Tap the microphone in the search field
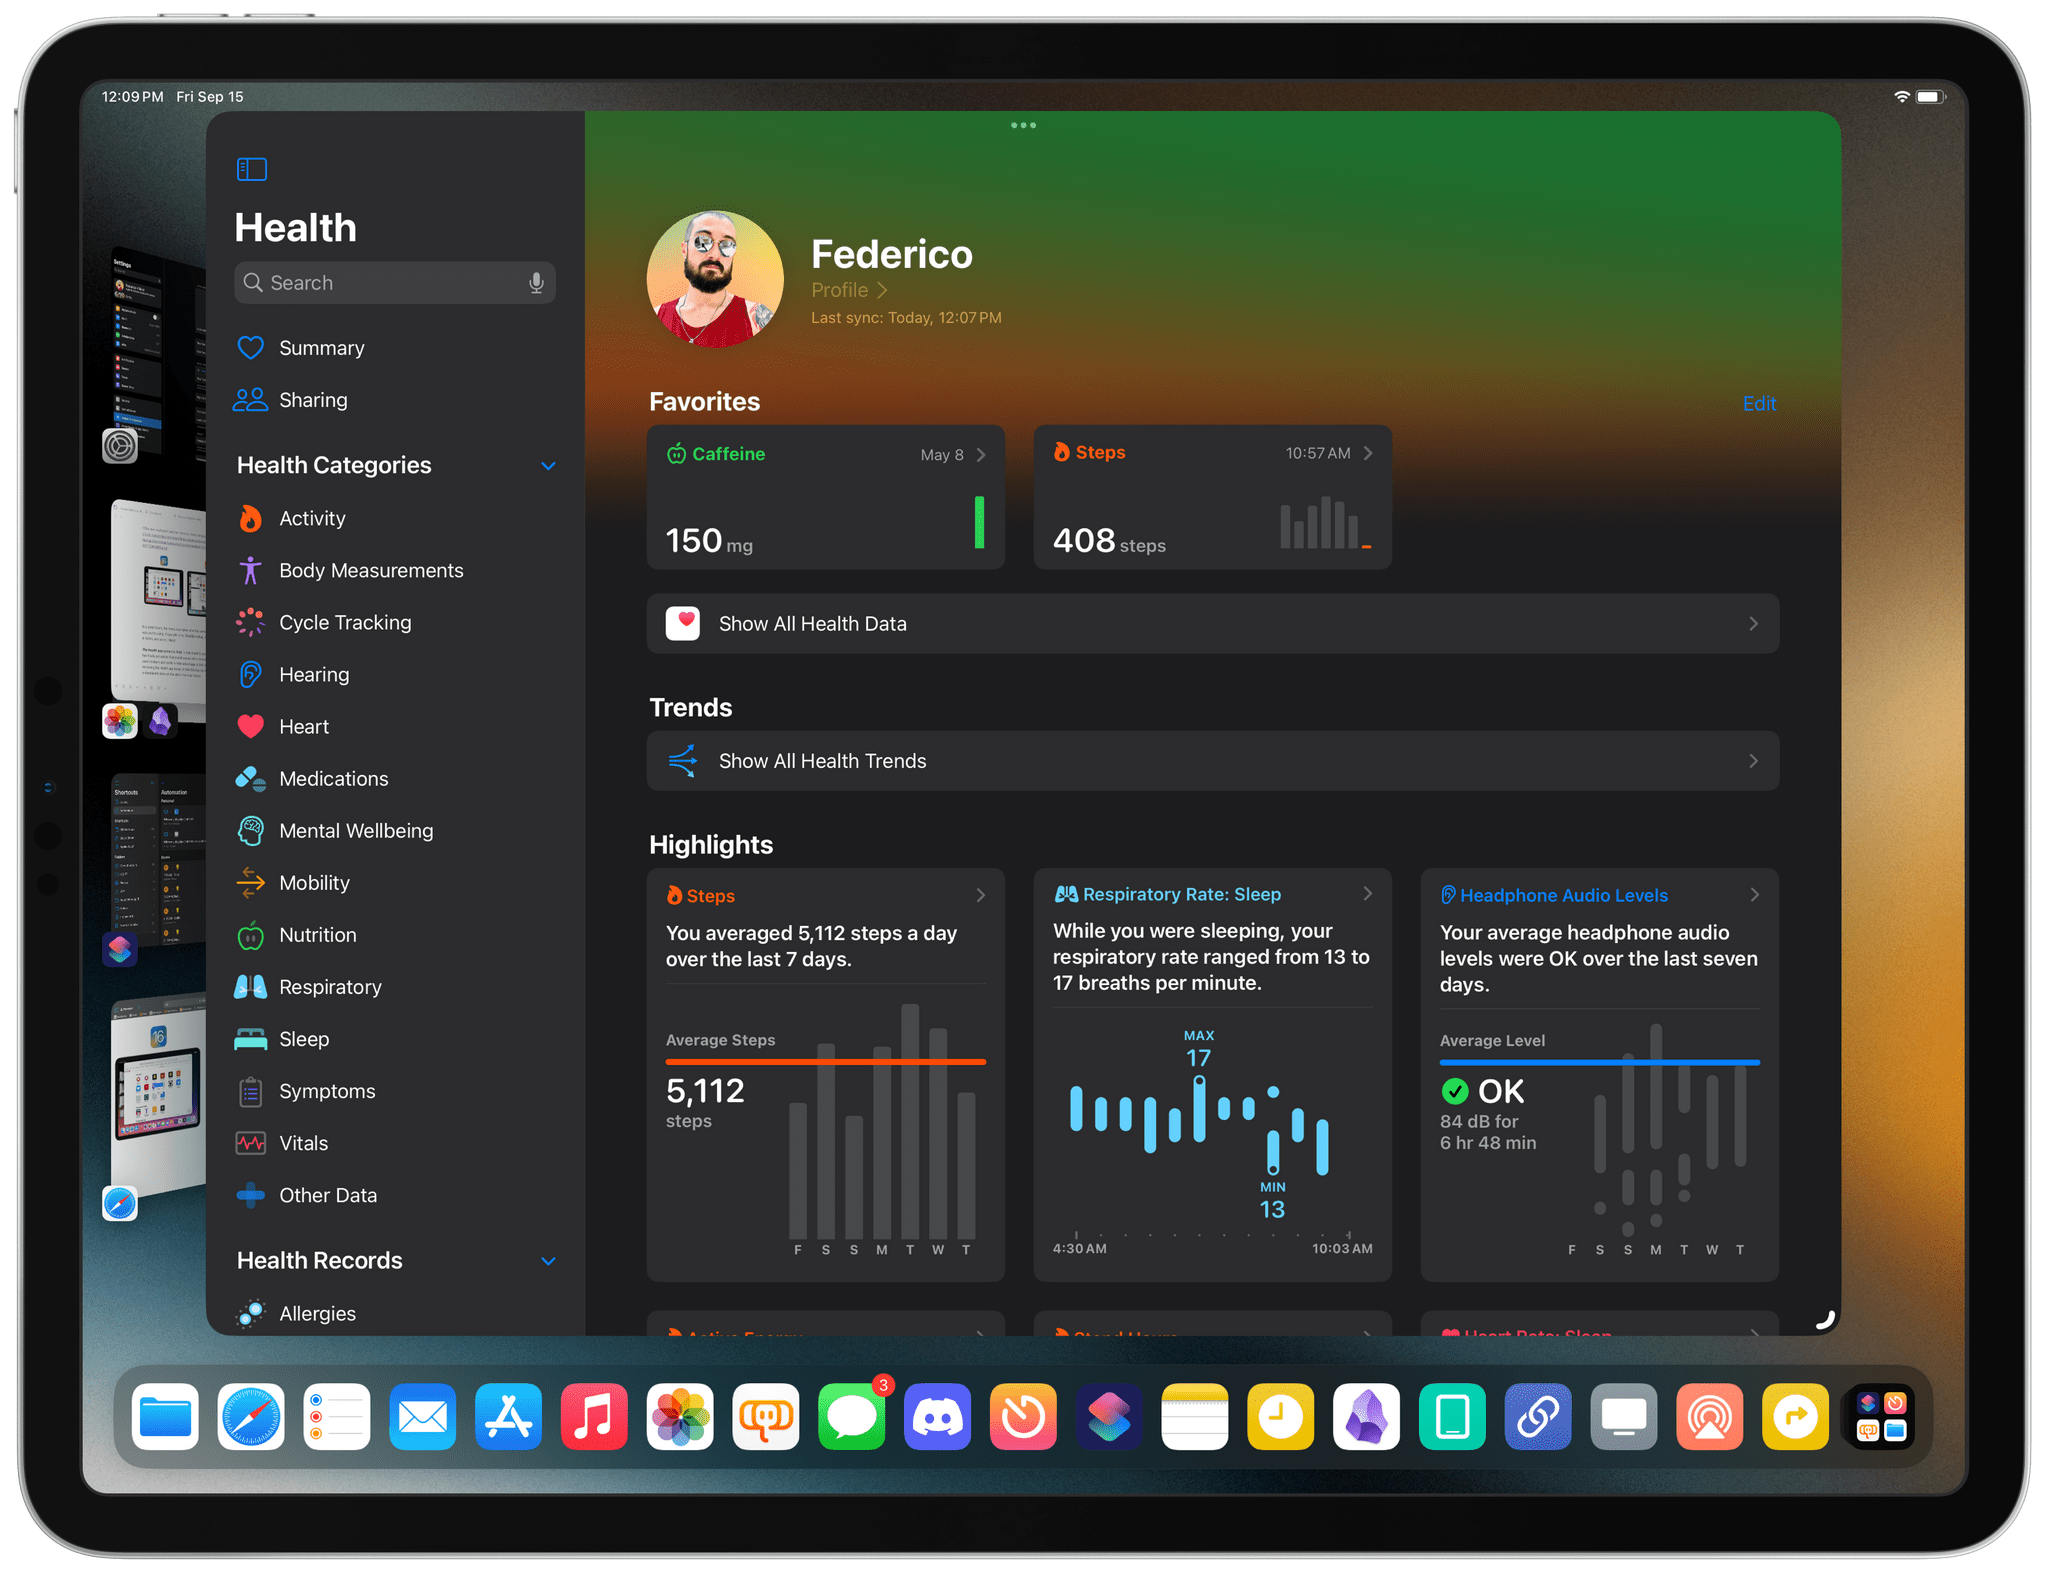Screen dimensions: 2048x1576 click(536, 283)
